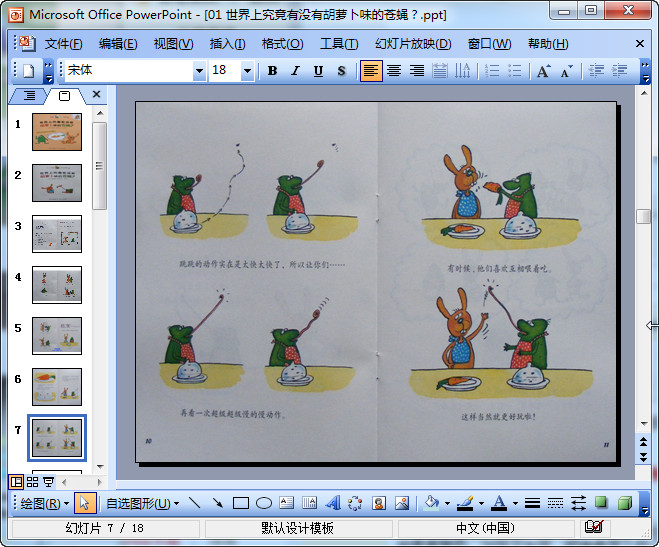Go to the previous slide using the double up arrow
The height and width of the screenshot is (547, 659).
(x=643, y=442)
